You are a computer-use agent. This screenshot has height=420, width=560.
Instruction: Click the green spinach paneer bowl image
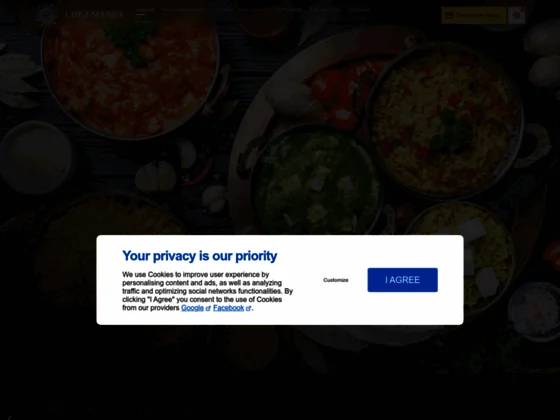point(314,180)
